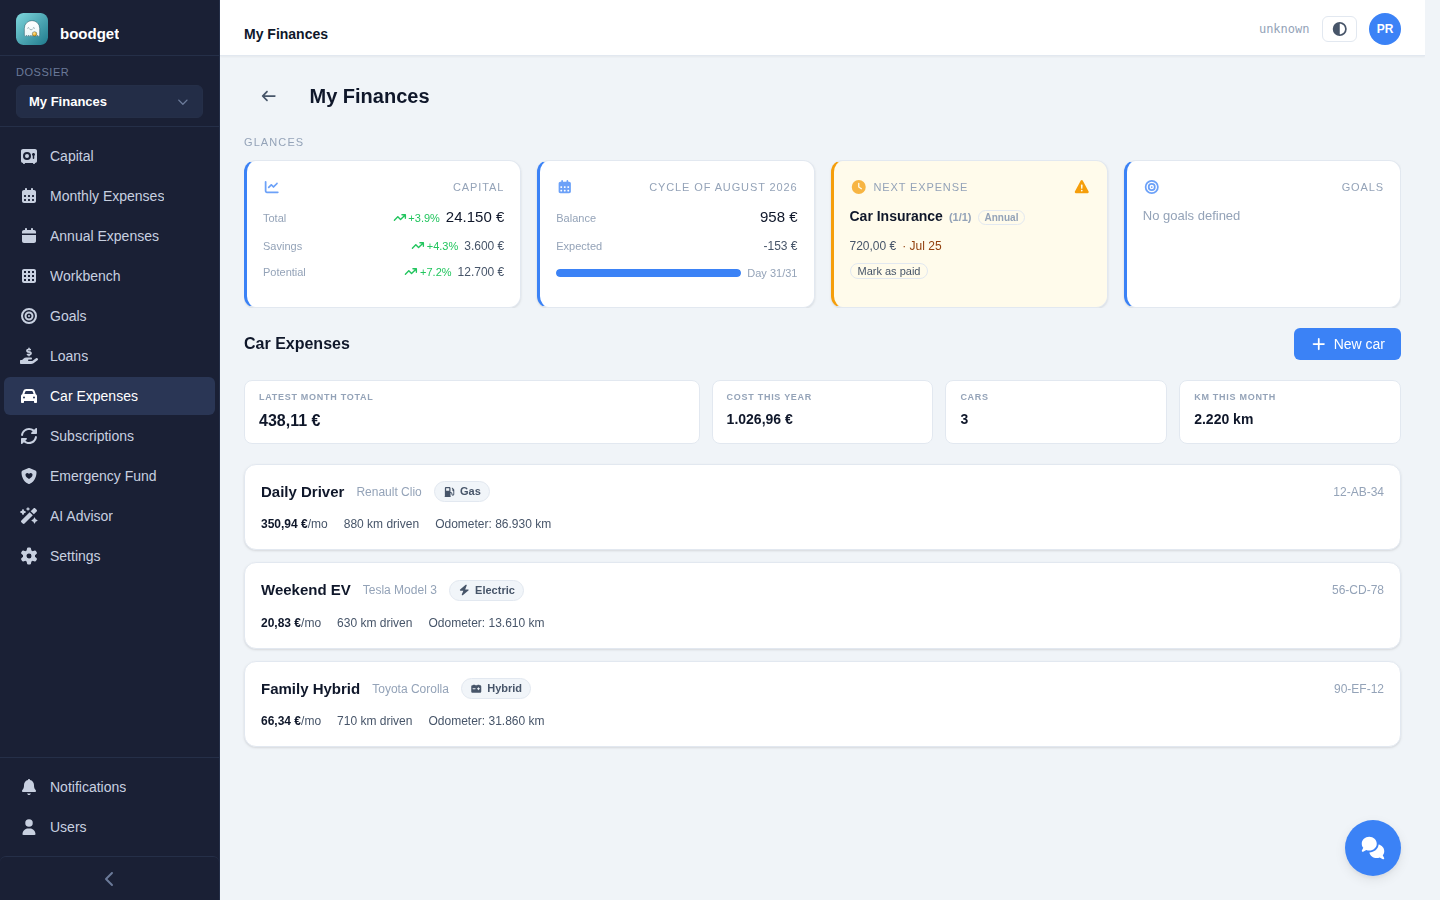This screenshot has height=900, width=1440.
Task: Open the Daily Driver car card
Action: (x=822, y=507)
